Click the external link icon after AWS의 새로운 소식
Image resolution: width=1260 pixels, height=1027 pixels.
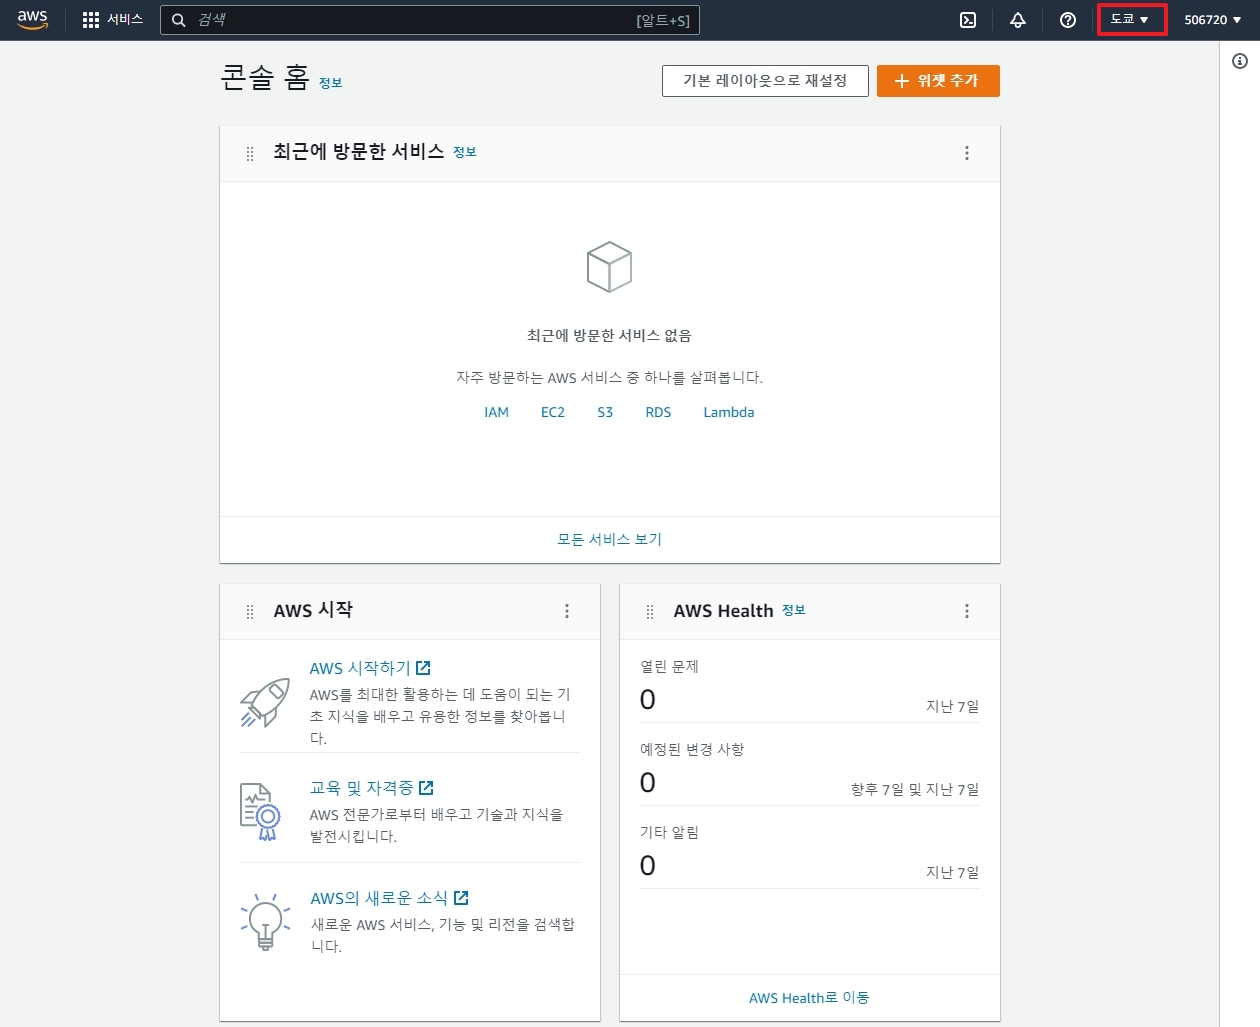[x=461, y=898]
